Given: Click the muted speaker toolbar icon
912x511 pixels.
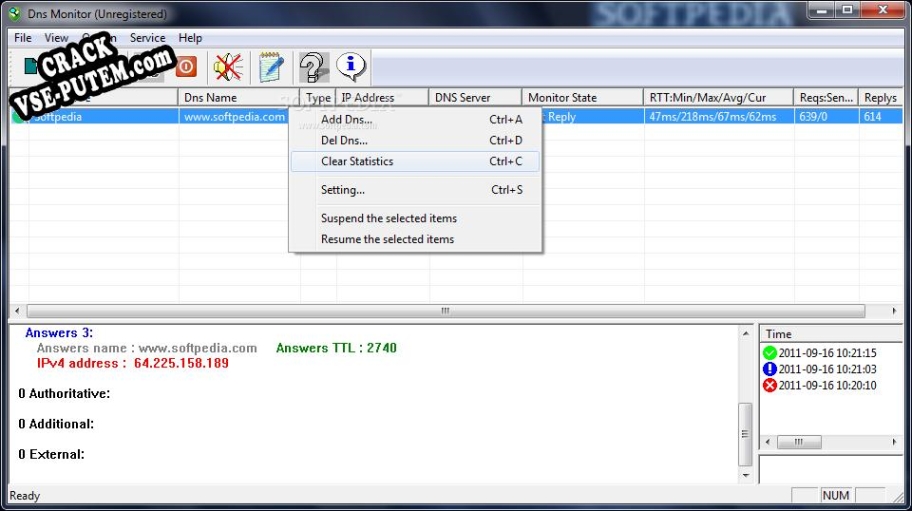Looking at the screenshot, I should 228,67.
